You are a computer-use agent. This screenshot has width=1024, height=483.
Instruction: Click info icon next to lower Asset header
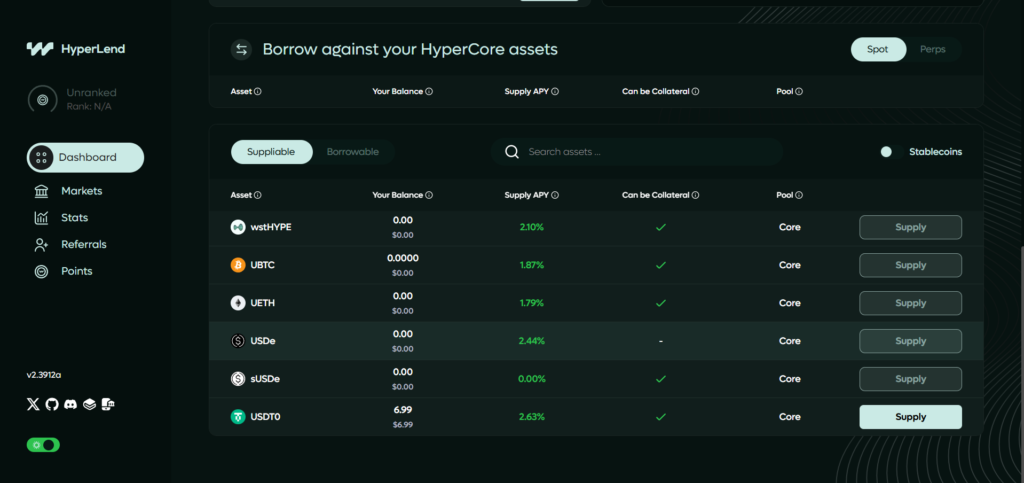257,195
